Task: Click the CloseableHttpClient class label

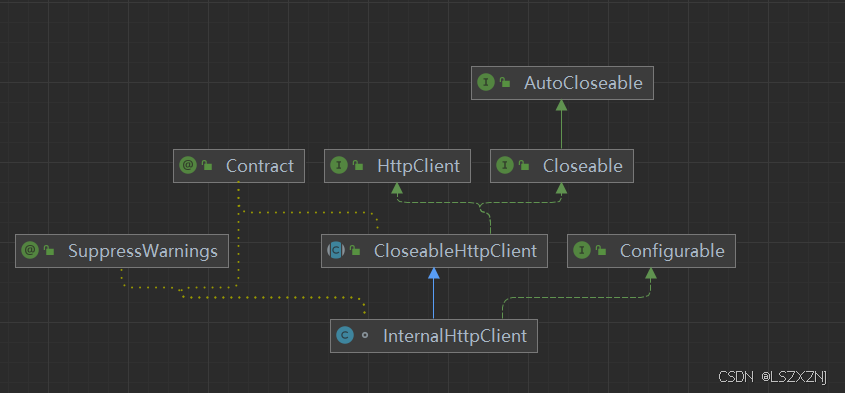Action: click(455, 251)
